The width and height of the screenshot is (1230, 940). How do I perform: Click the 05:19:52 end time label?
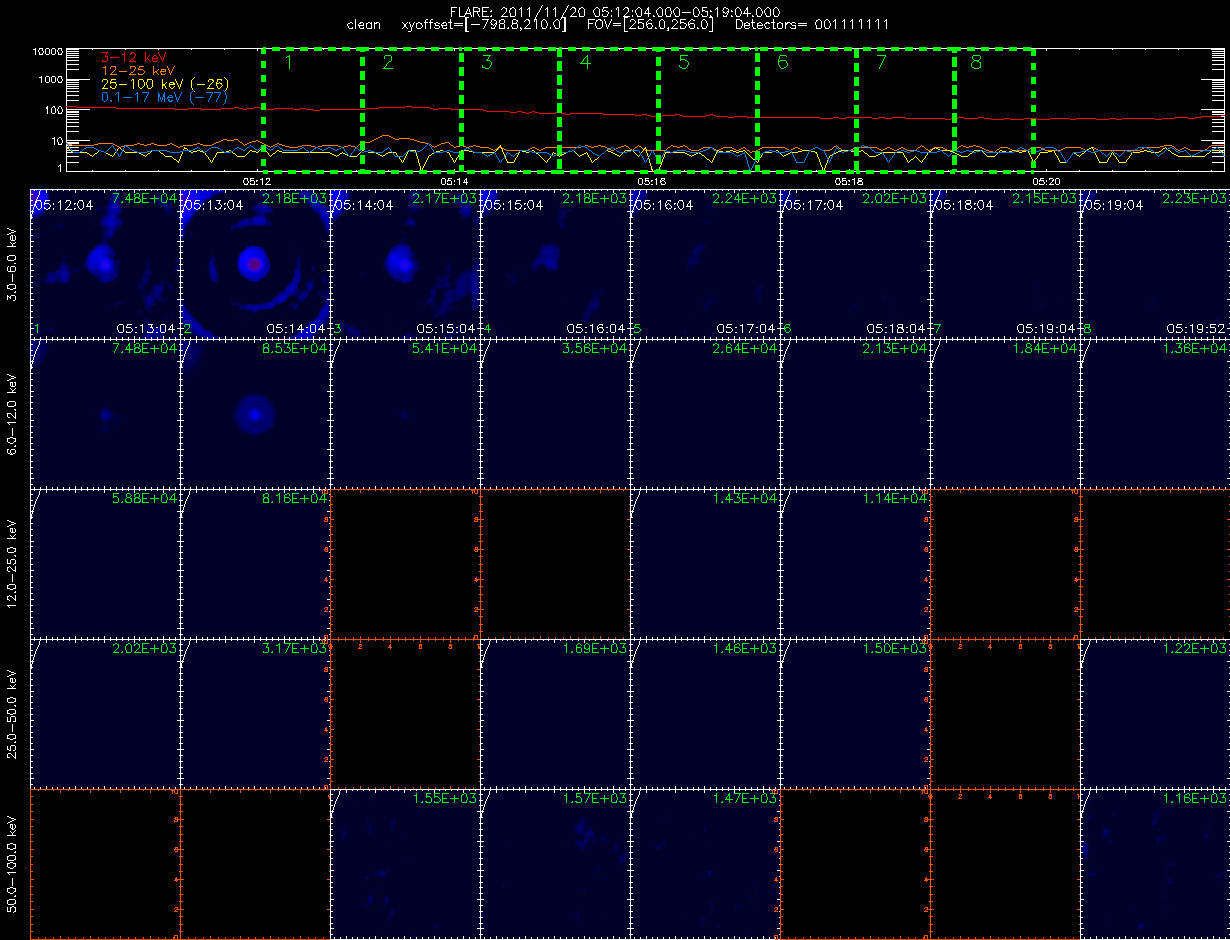pyautogui.click(x=1196, y=328)
